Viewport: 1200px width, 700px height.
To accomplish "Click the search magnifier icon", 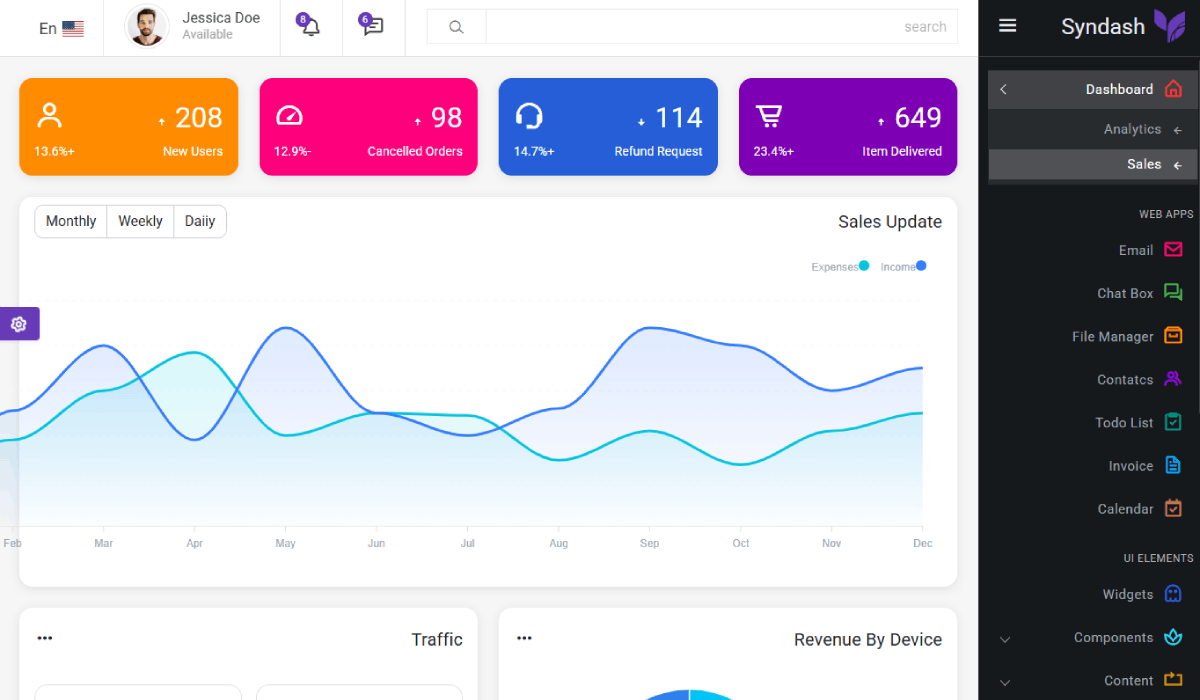I will pyautogui.click(x=456, y=27).
